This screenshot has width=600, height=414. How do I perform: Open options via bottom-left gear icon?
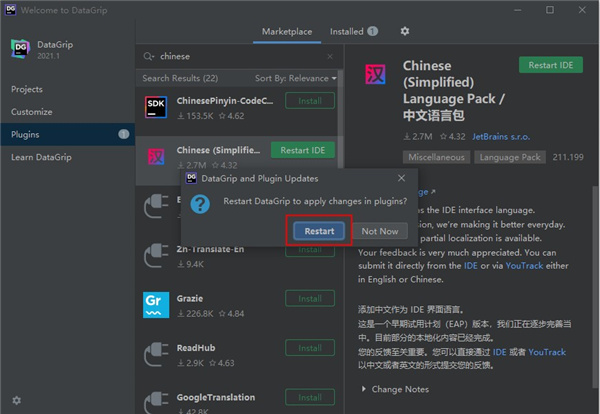(16, 400)
